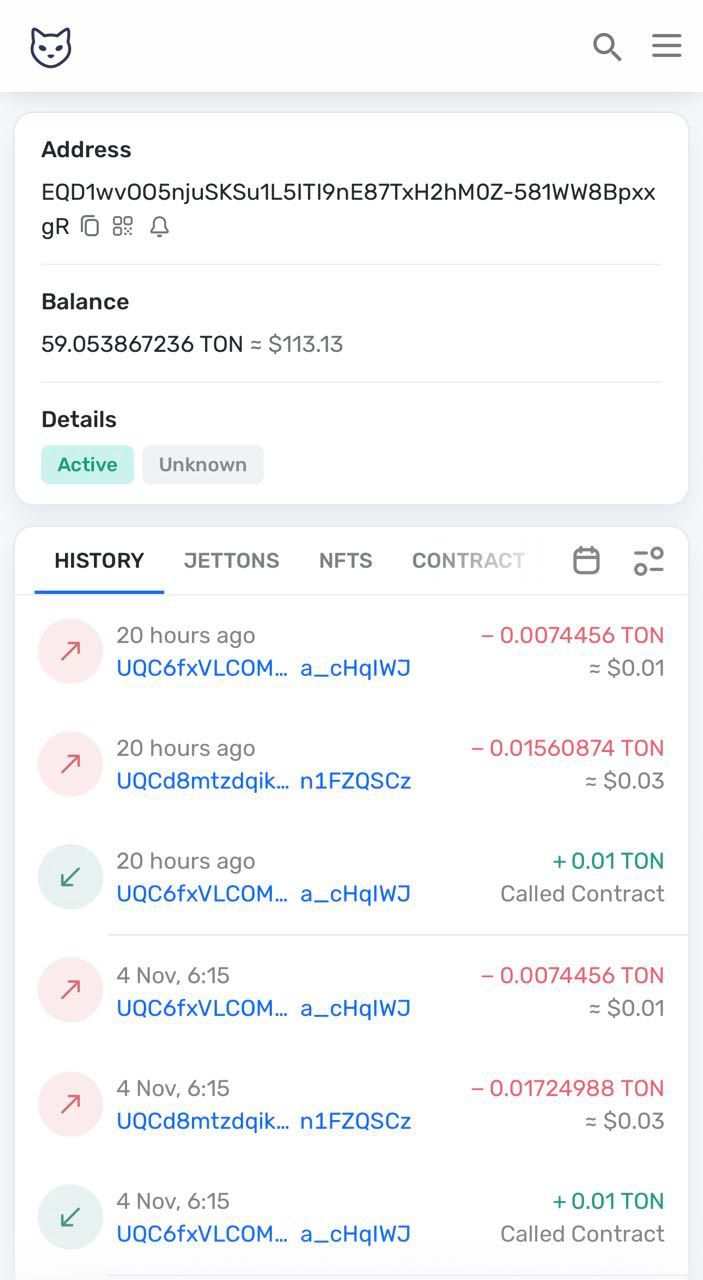Open the NFTS tab

(x=345, y=560)
